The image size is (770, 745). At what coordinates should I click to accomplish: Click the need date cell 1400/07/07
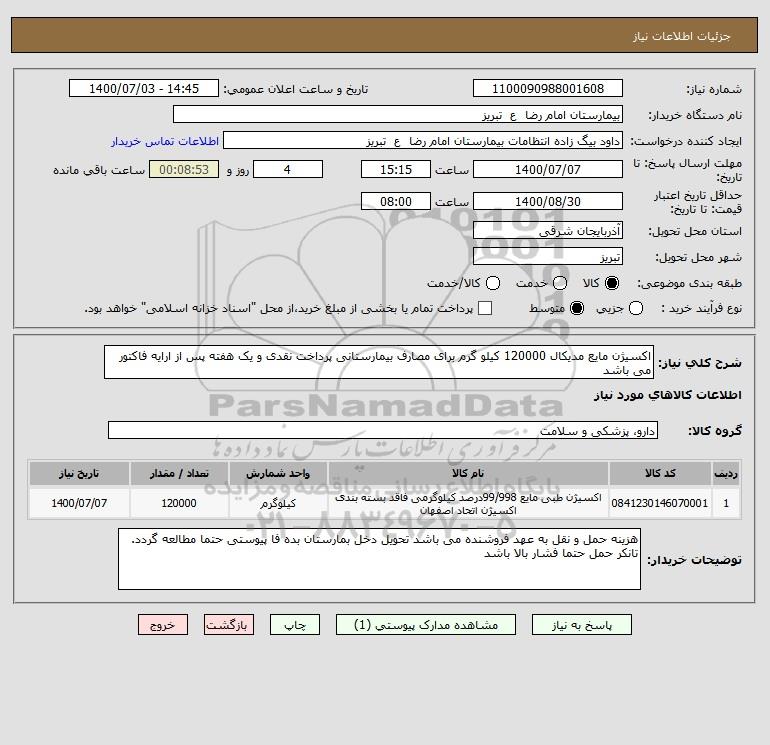tap(79, 503)
